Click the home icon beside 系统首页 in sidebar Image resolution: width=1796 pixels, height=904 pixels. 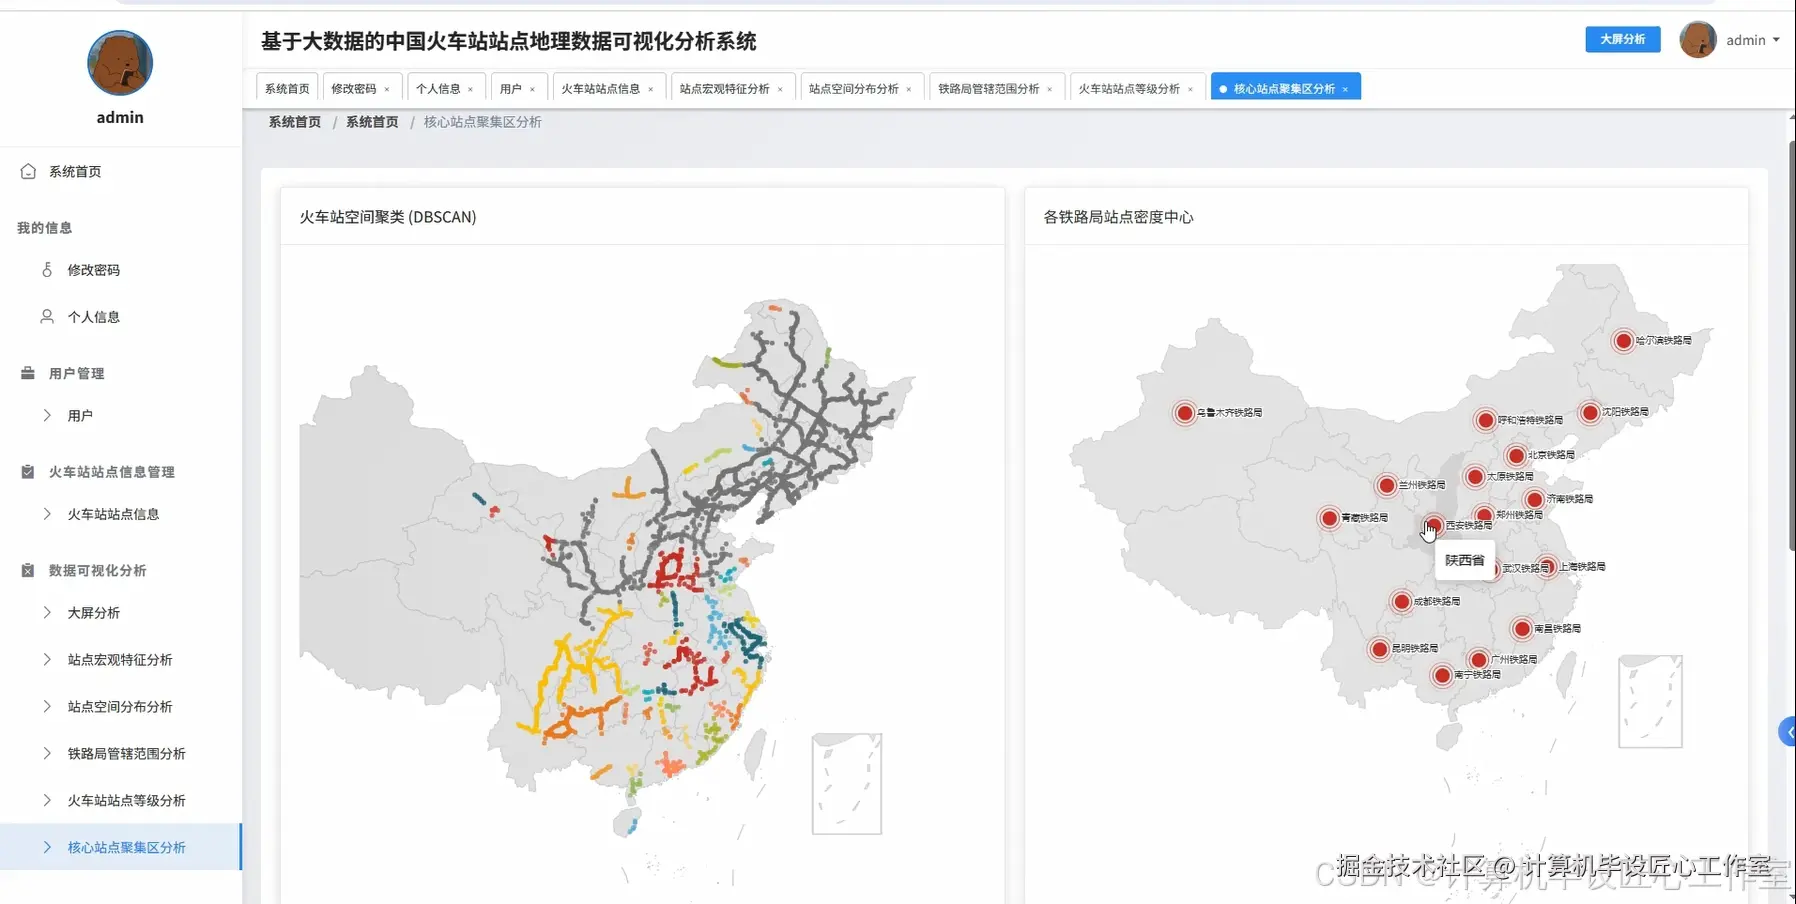tap(28, 171)
